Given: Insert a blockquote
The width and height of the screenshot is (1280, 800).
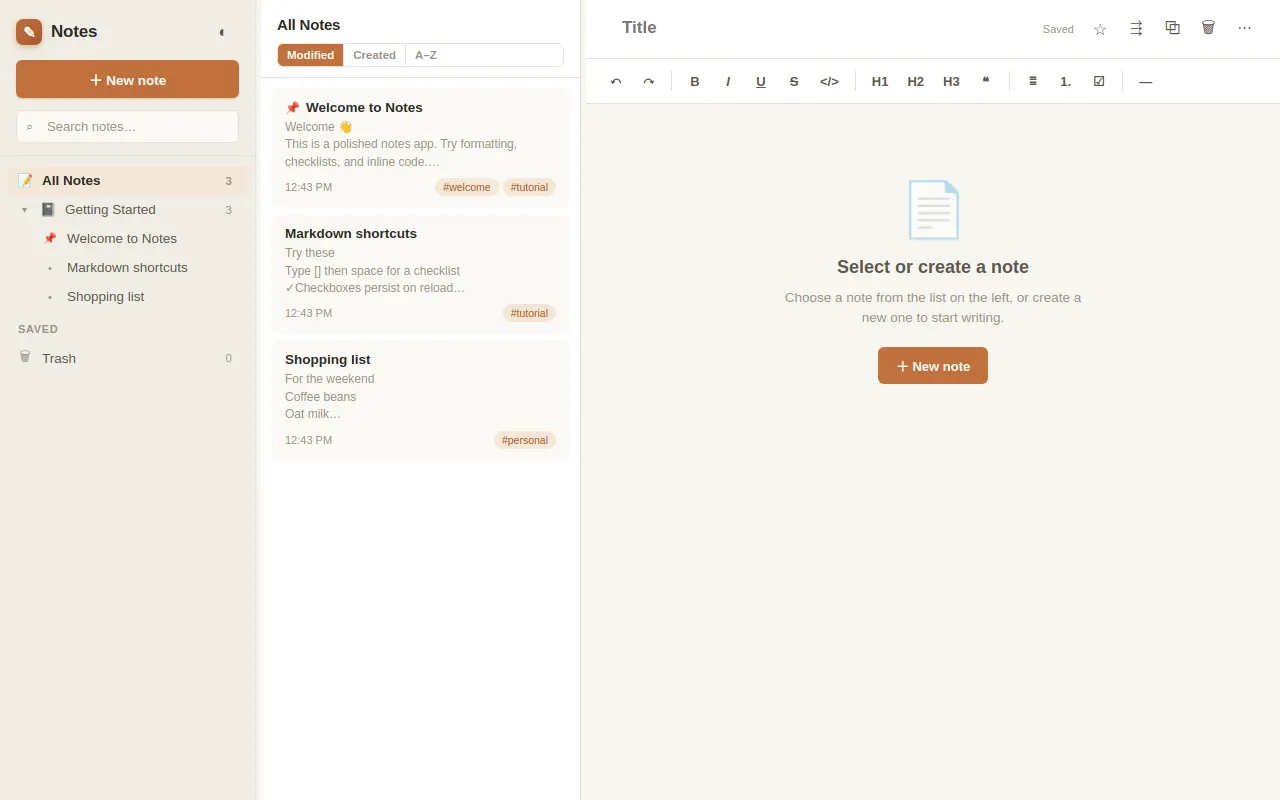Looking at the screenshot, I should (986, 81).
